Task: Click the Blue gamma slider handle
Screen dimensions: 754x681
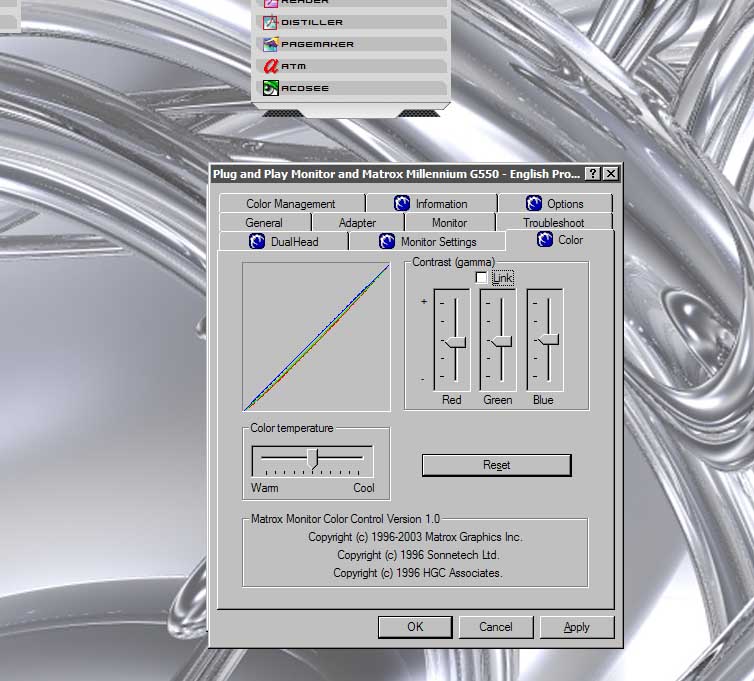Action: click(x=548, y=340)
